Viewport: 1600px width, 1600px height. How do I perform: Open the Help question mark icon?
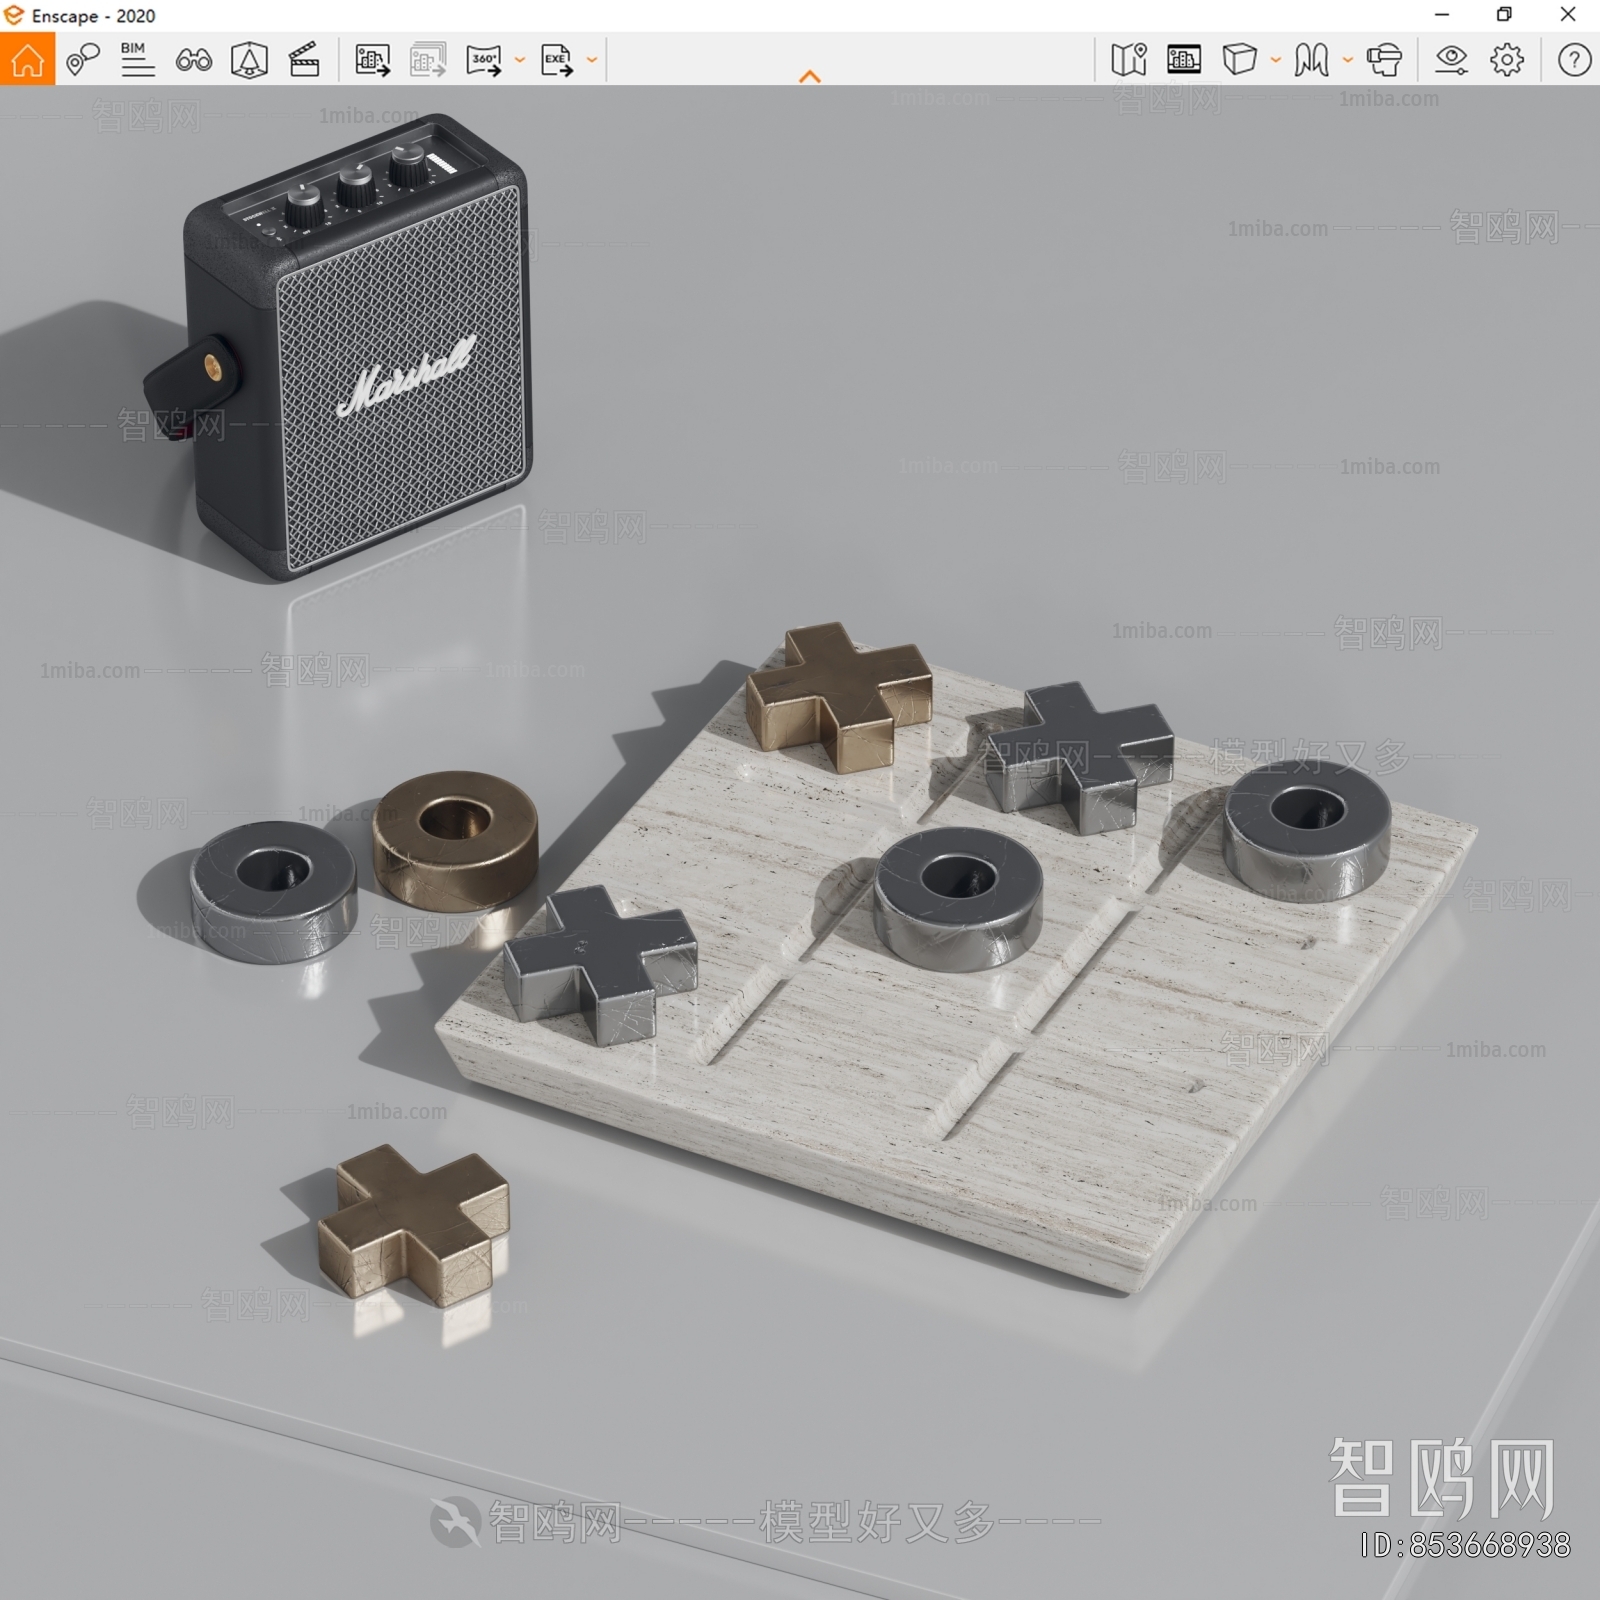tap(1574, 60)
